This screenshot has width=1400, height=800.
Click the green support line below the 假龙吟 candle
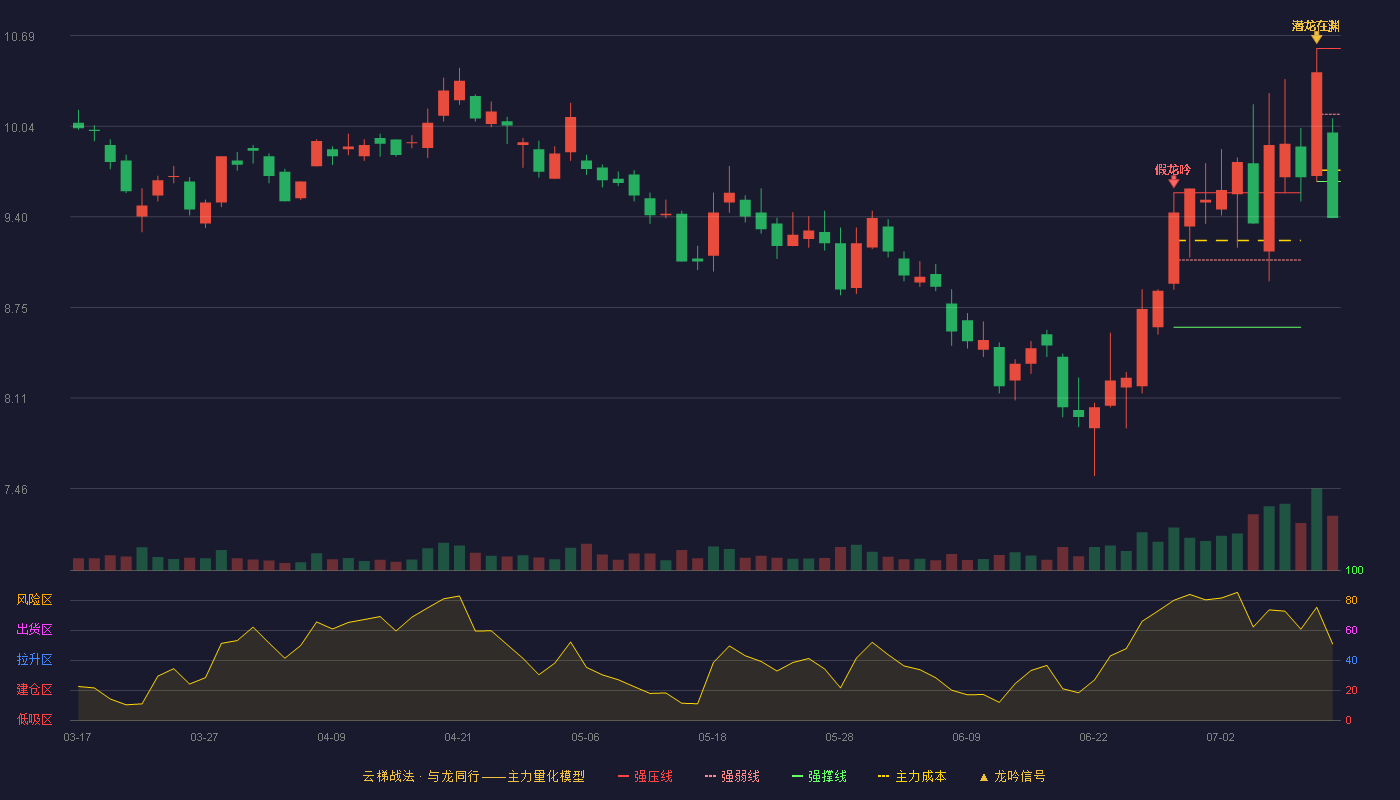point(1237,327)
